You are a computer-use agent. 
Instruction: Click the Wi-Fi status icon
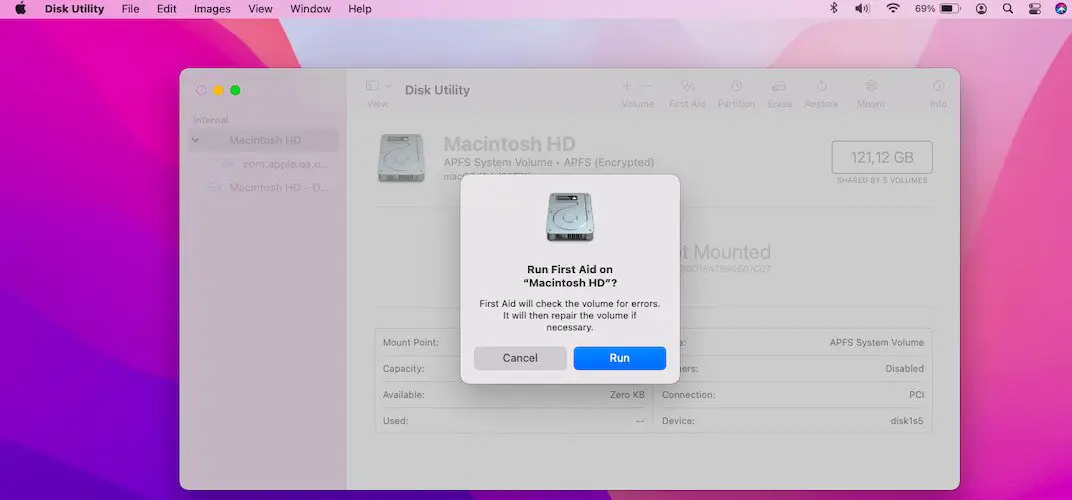point(892,9)
